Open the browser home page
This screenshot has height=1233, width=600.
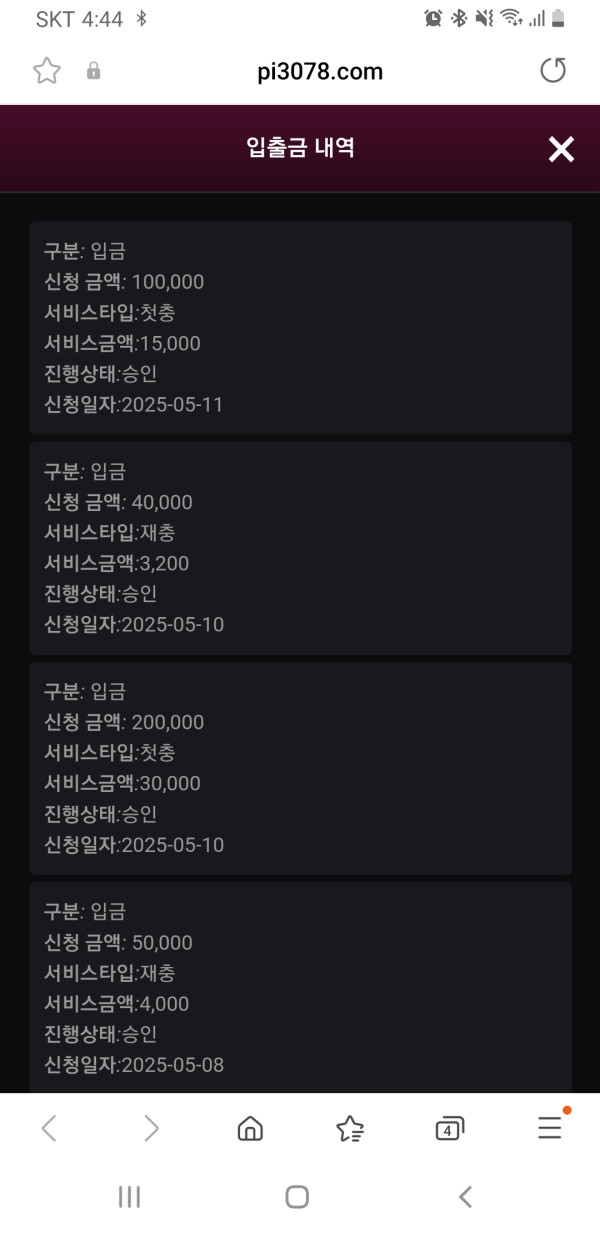click(250, 1129)
